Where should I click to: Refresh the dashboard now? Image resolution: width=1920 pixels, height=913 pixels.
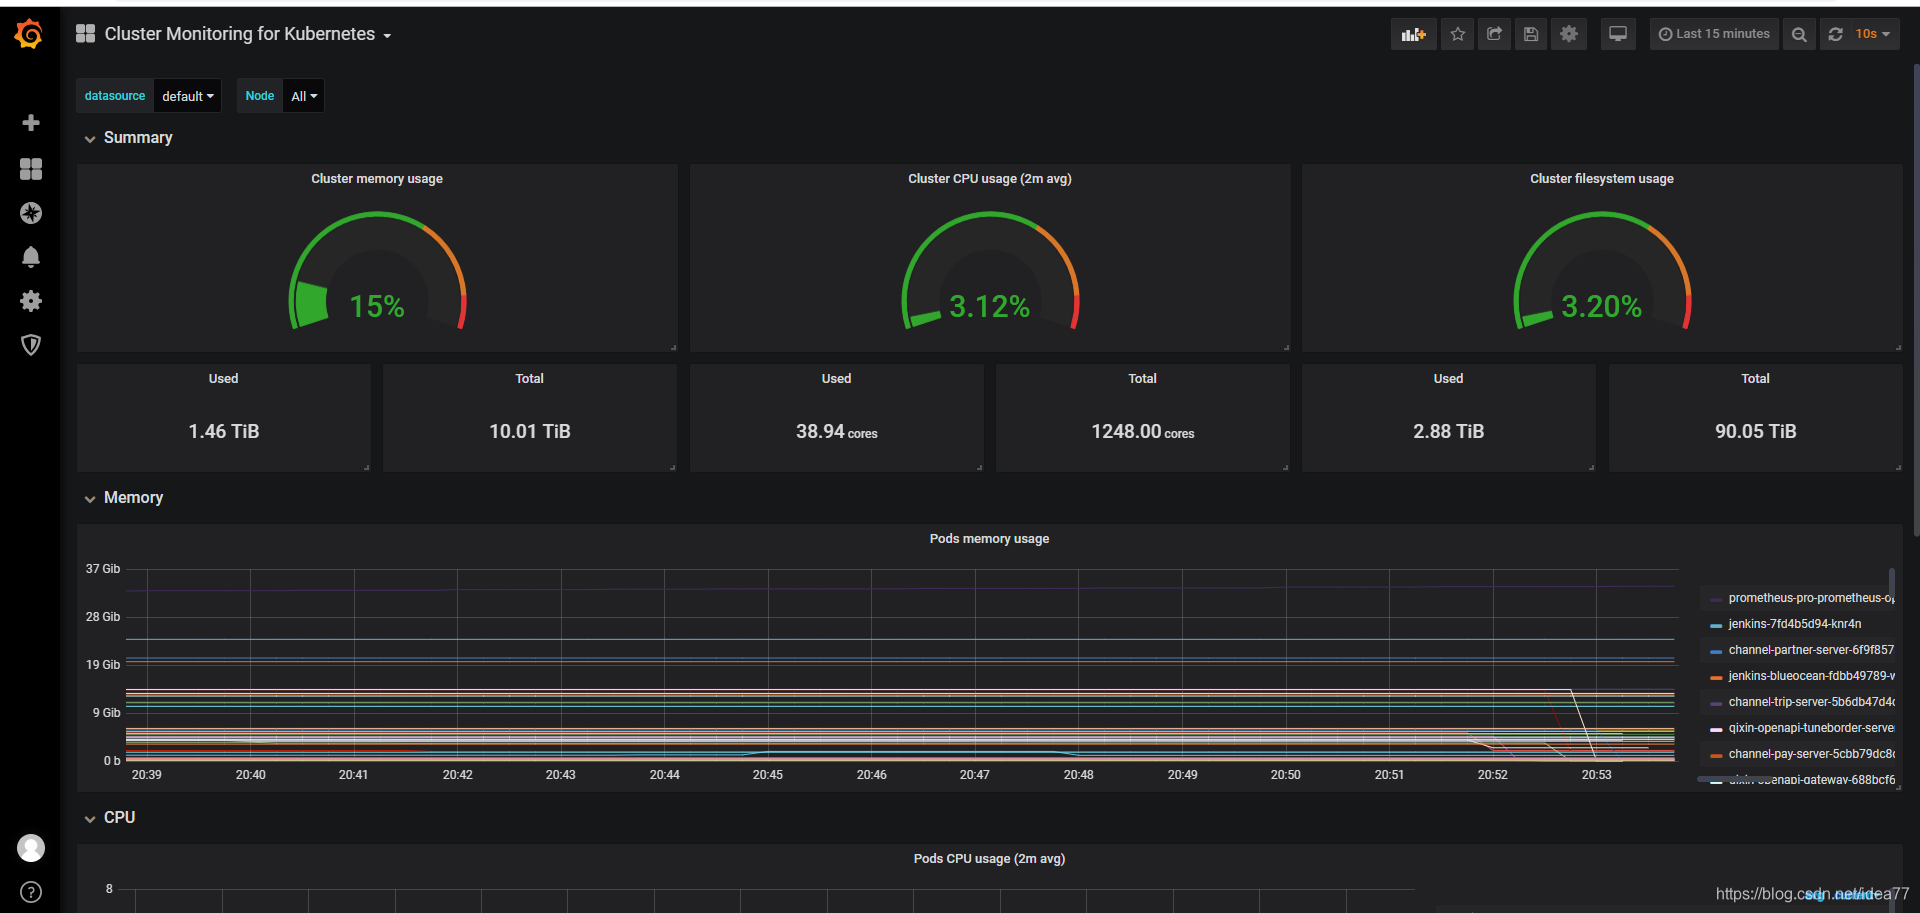[1835, 34]
